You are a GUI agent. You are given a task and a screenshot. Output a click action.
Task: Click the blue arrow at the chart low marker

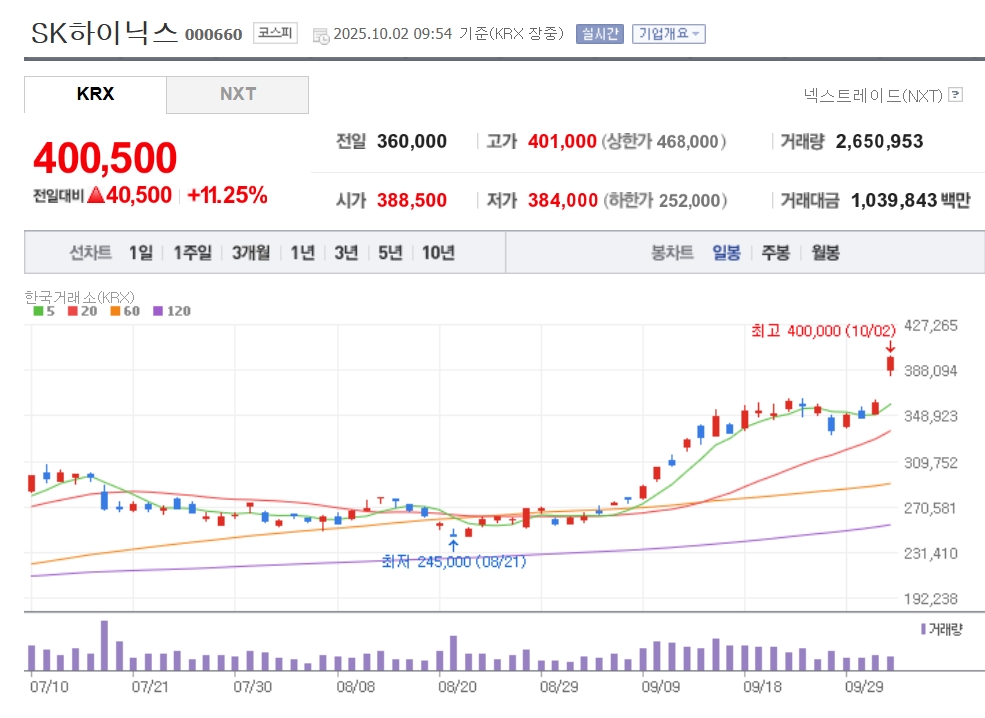[x=453, y=546]
